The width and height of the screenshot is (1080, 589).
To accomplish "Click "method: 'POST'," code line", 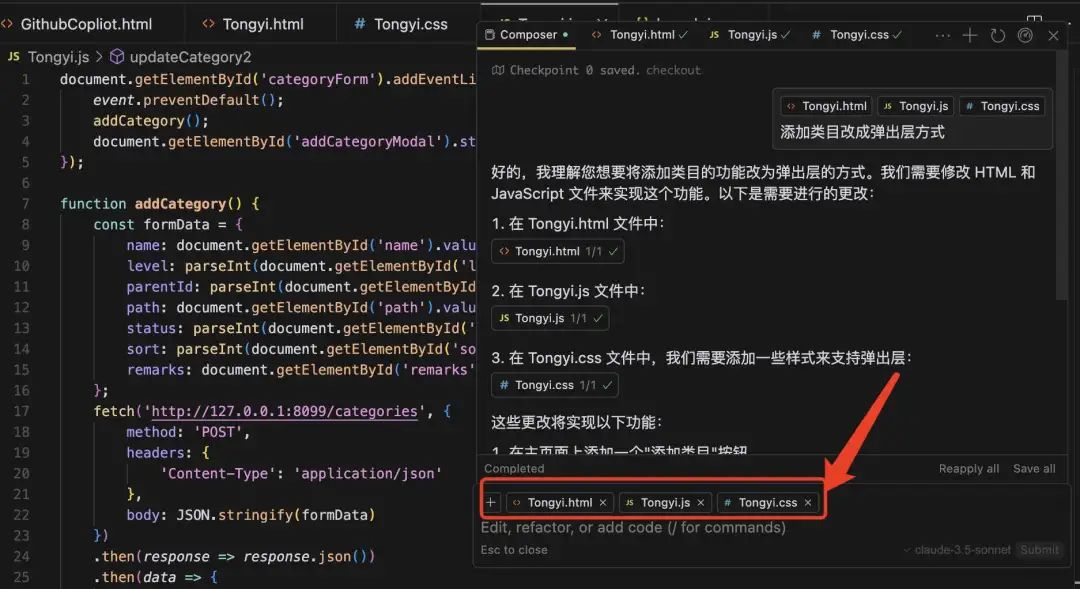I will (188, 432).
